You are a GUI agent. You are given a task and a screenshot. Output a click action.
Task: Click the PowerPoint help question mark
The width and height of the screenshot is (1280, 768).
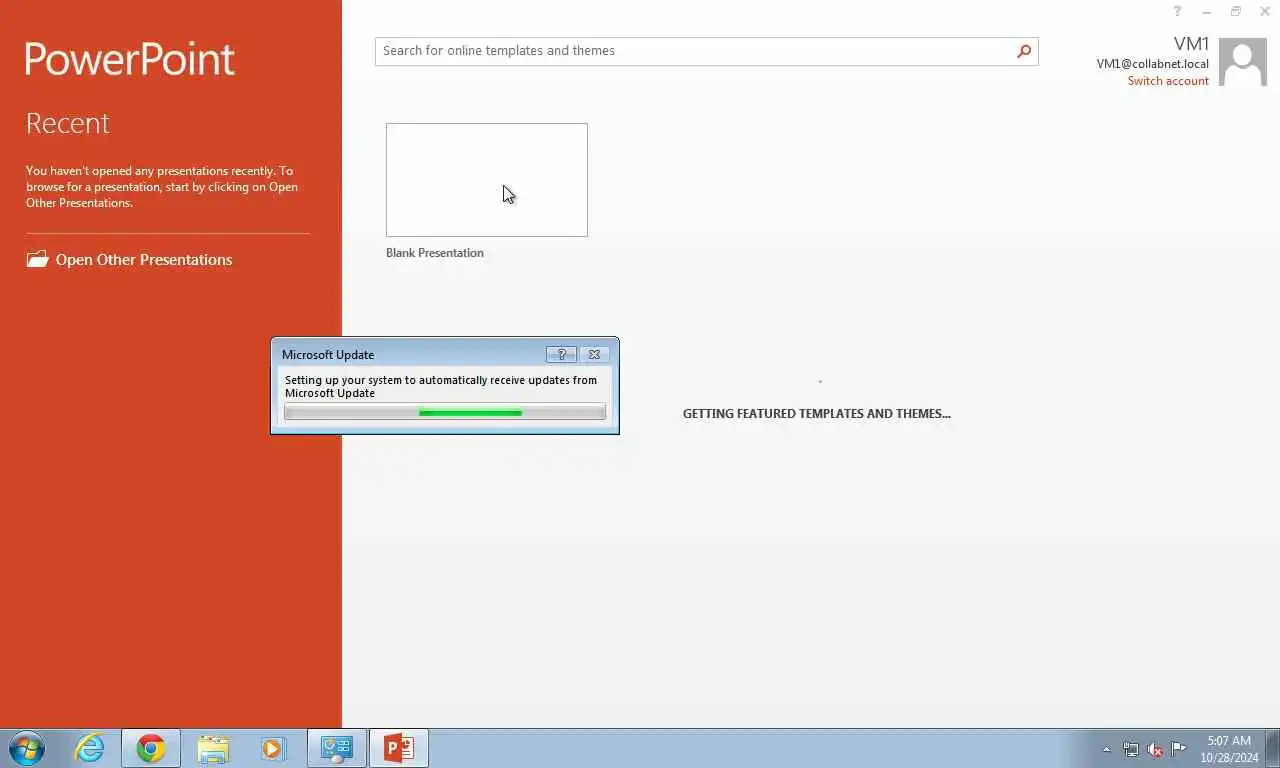pos(1177,11)
